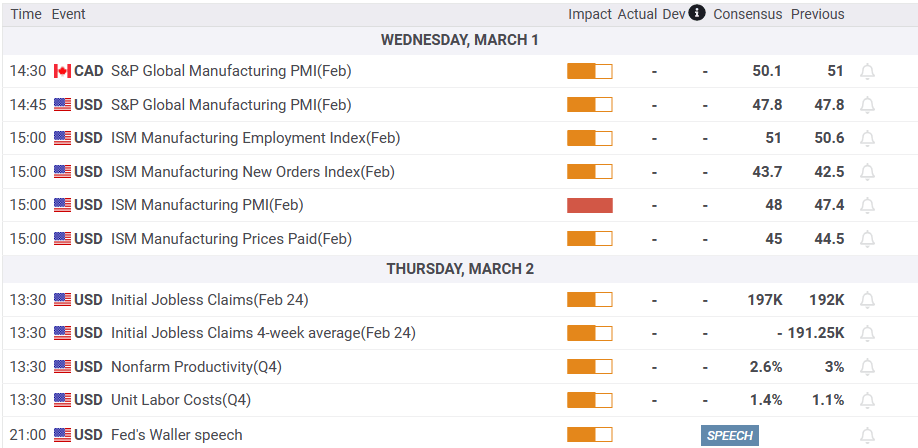
Task: Click bell for Nonfarm Productivity row
Action: pyautogui.click(x=867, y=367)
